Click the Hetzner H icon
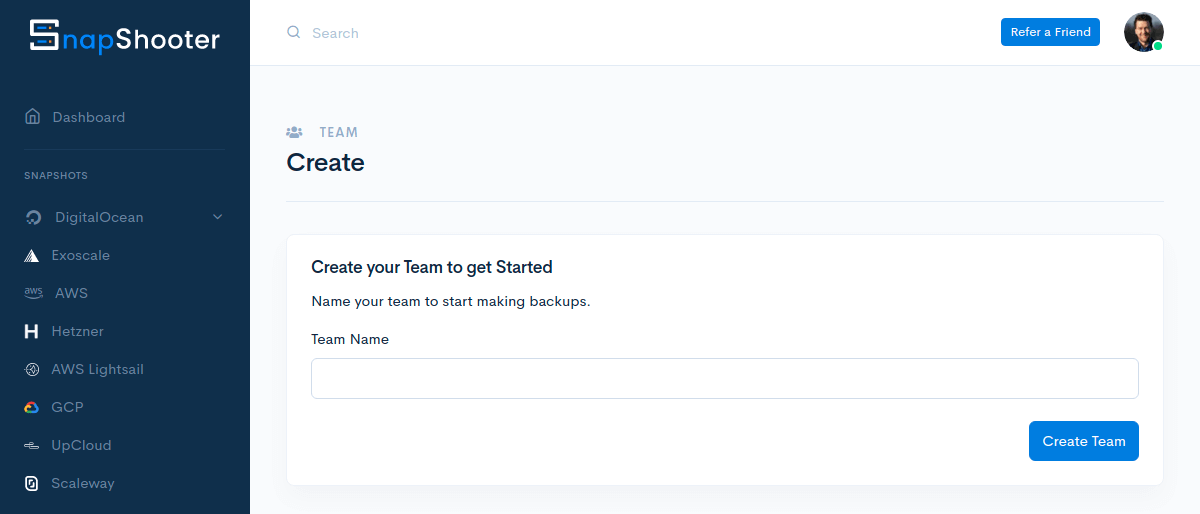1200x514 pixels. click(x=32, y=331)
